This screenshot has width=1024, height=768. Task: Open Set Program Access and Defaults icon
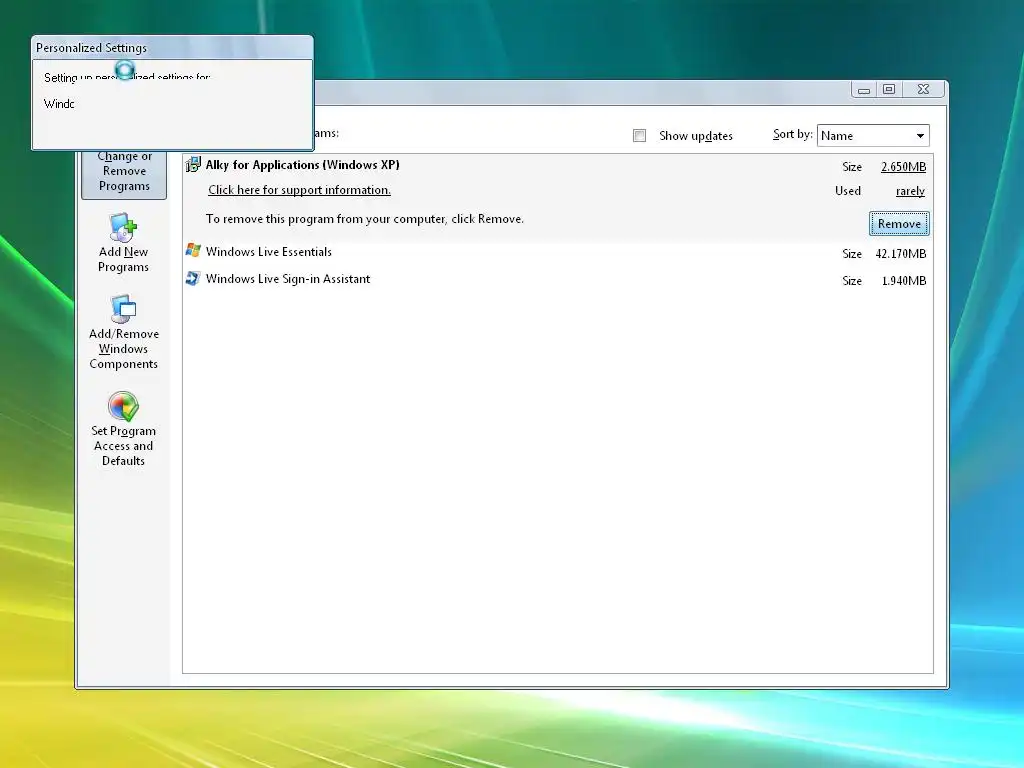(x=123, y=406)
